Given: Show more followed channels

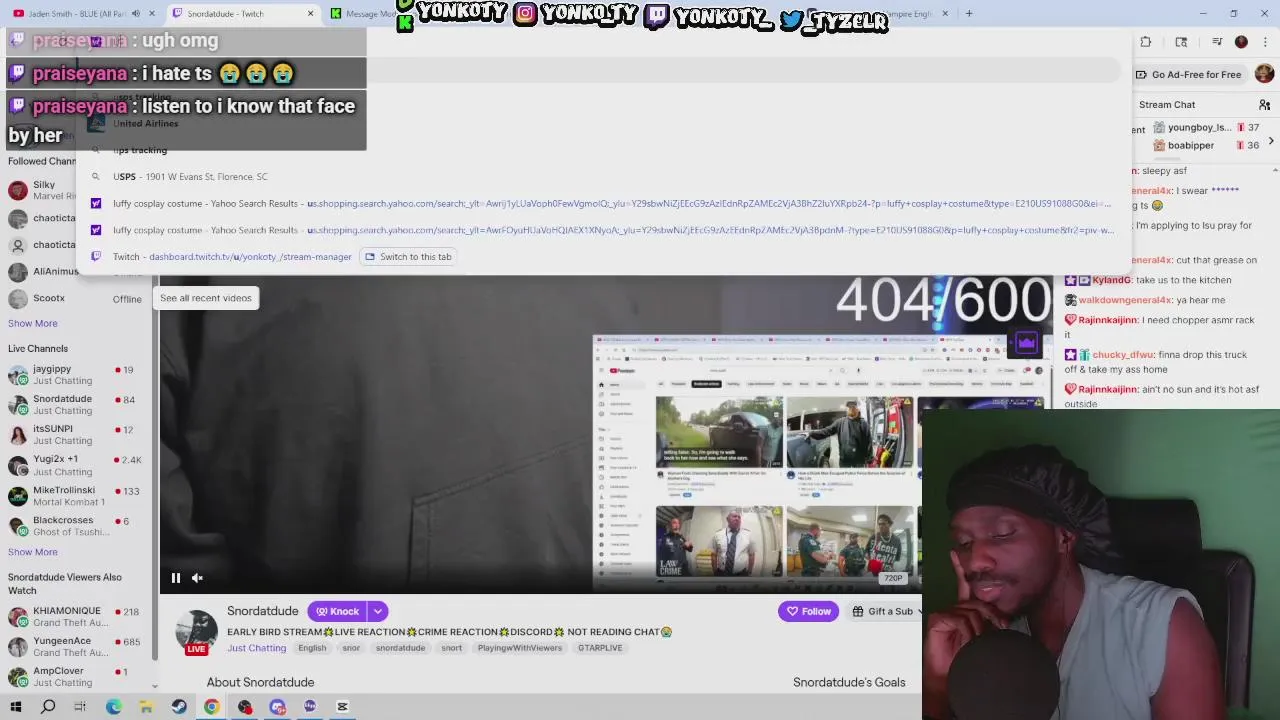Looking at the screenshot, I should [x=33, y=323].
